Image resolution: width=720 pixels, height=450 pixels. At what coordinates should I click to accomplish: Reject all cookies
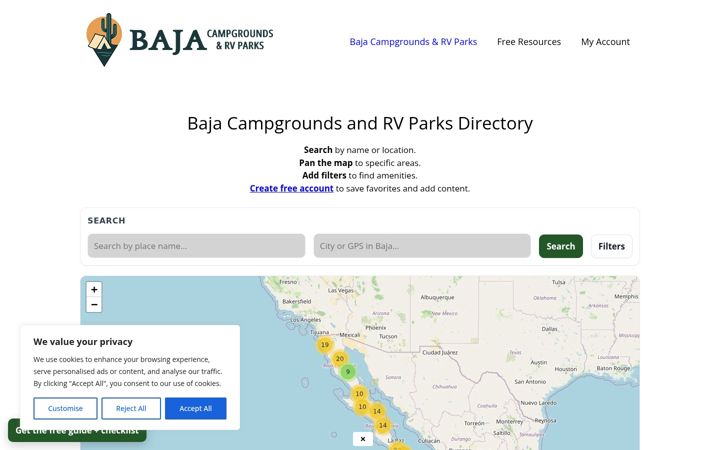click(131, 408)
